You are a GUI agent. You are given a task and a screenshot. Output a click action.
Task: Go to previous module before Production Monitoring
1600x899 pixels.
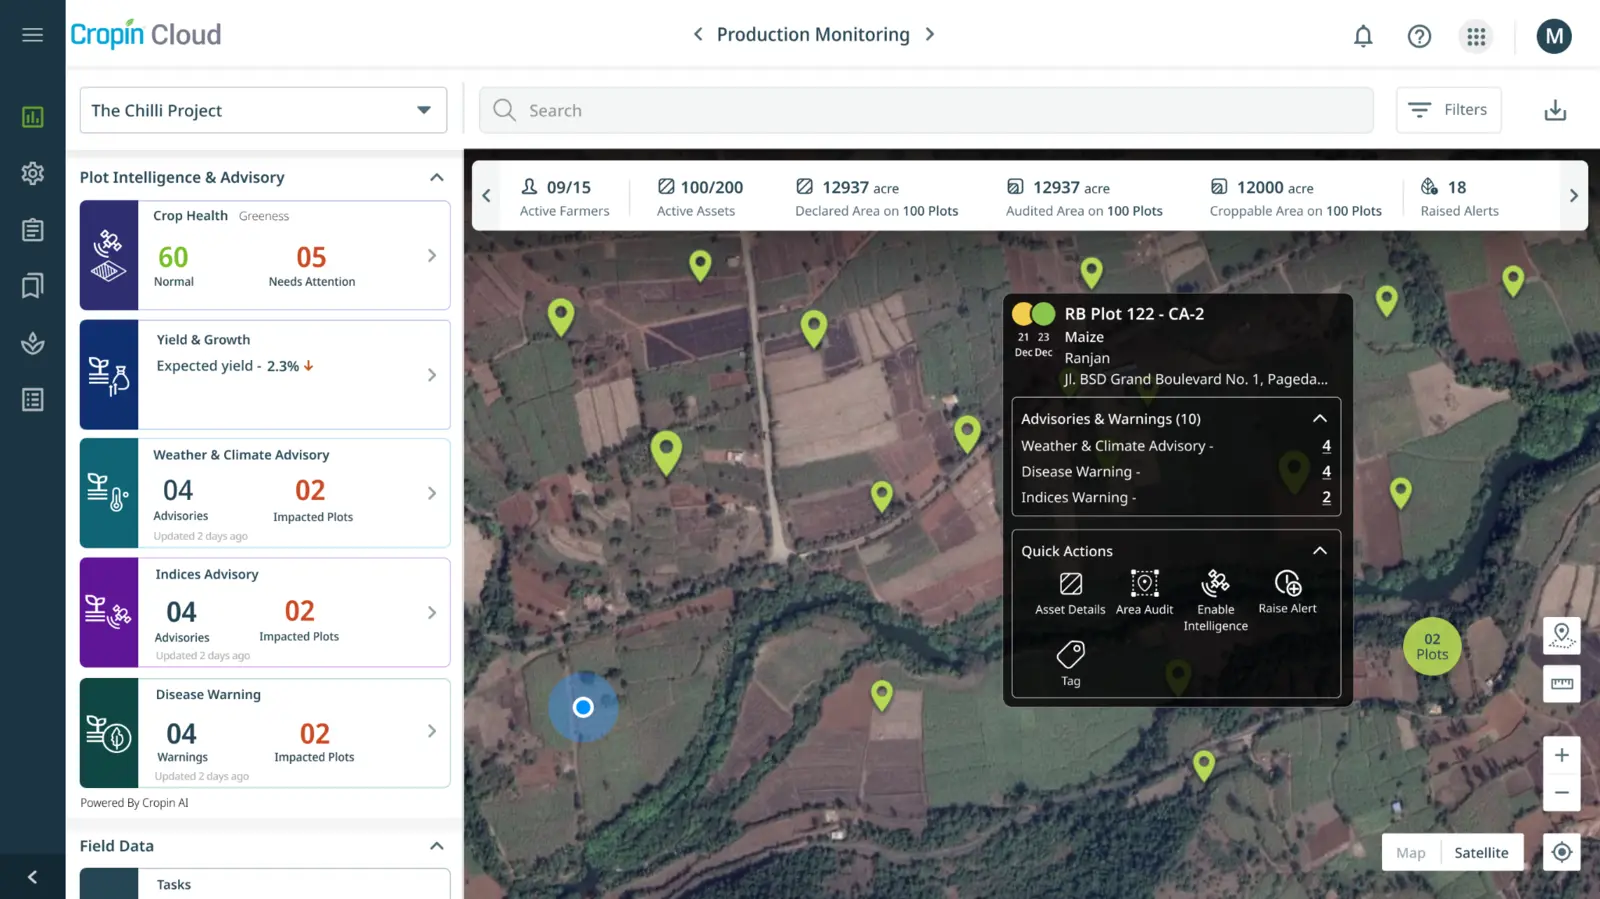click(x=698, y=35)
